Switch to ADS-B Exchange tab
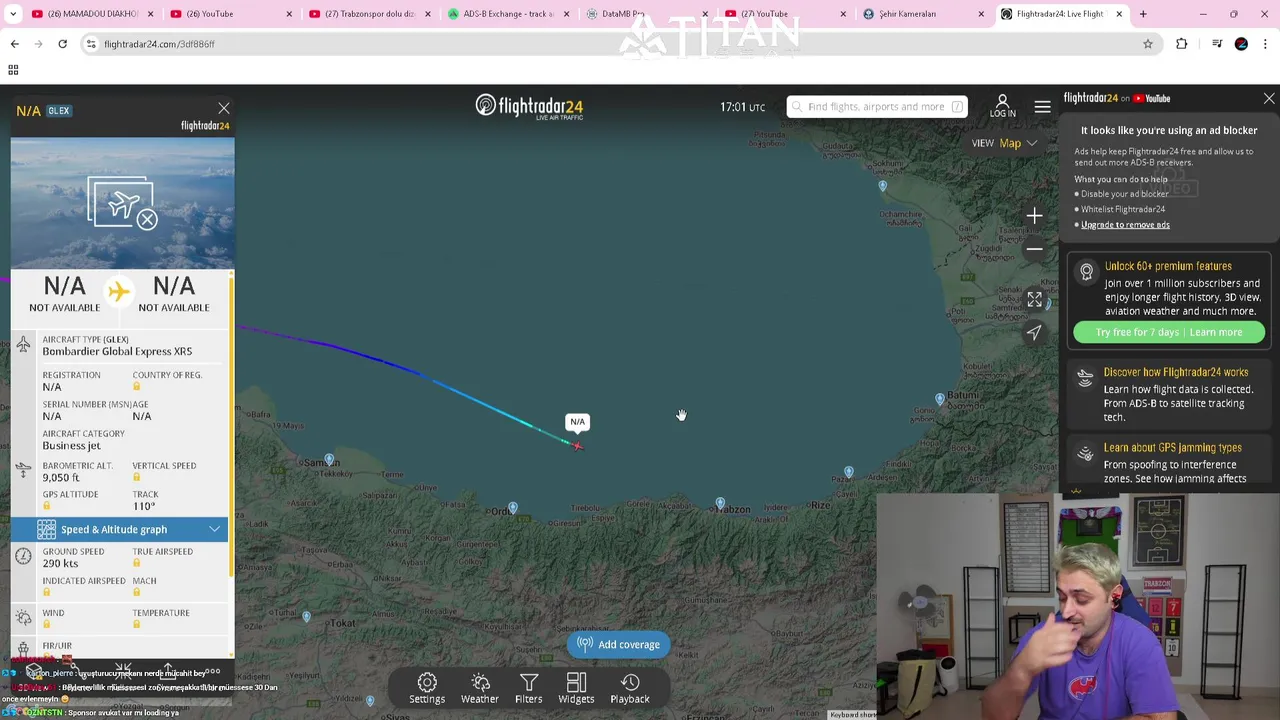Screen dimensions: 1280x720 tap(506, 14)
